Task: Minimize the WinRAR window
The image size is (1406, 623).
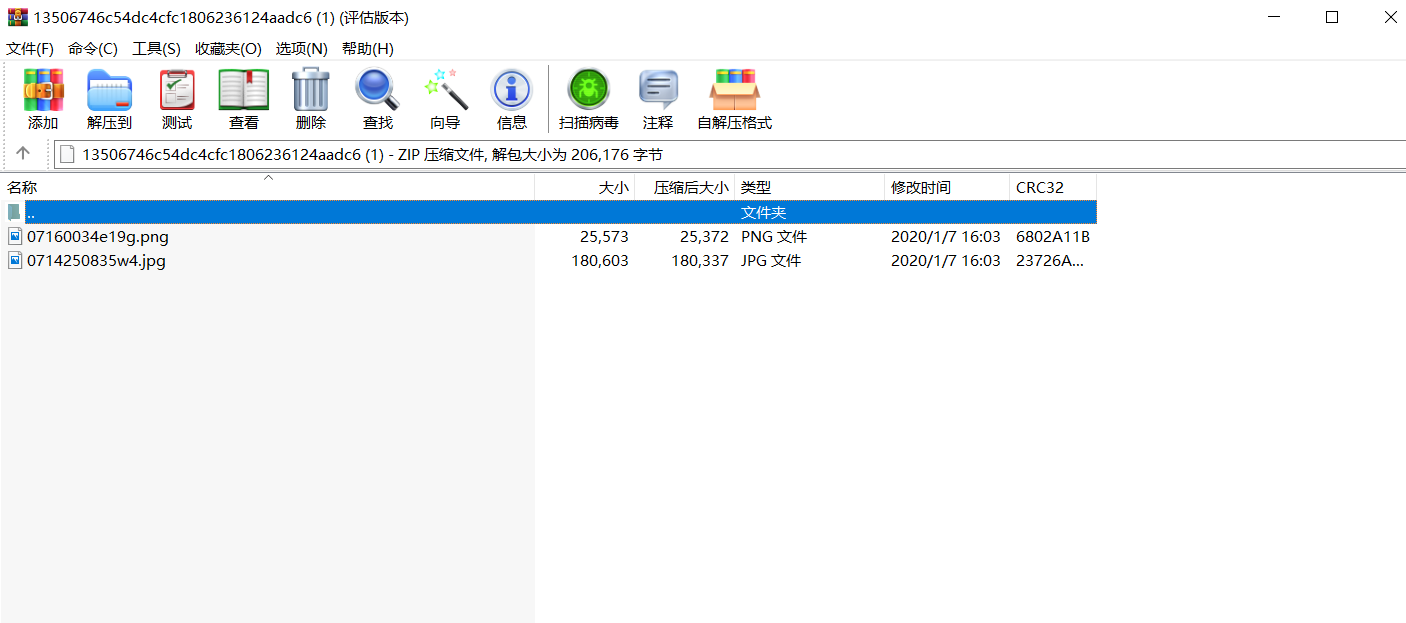Action: [x=1274, y=17]
